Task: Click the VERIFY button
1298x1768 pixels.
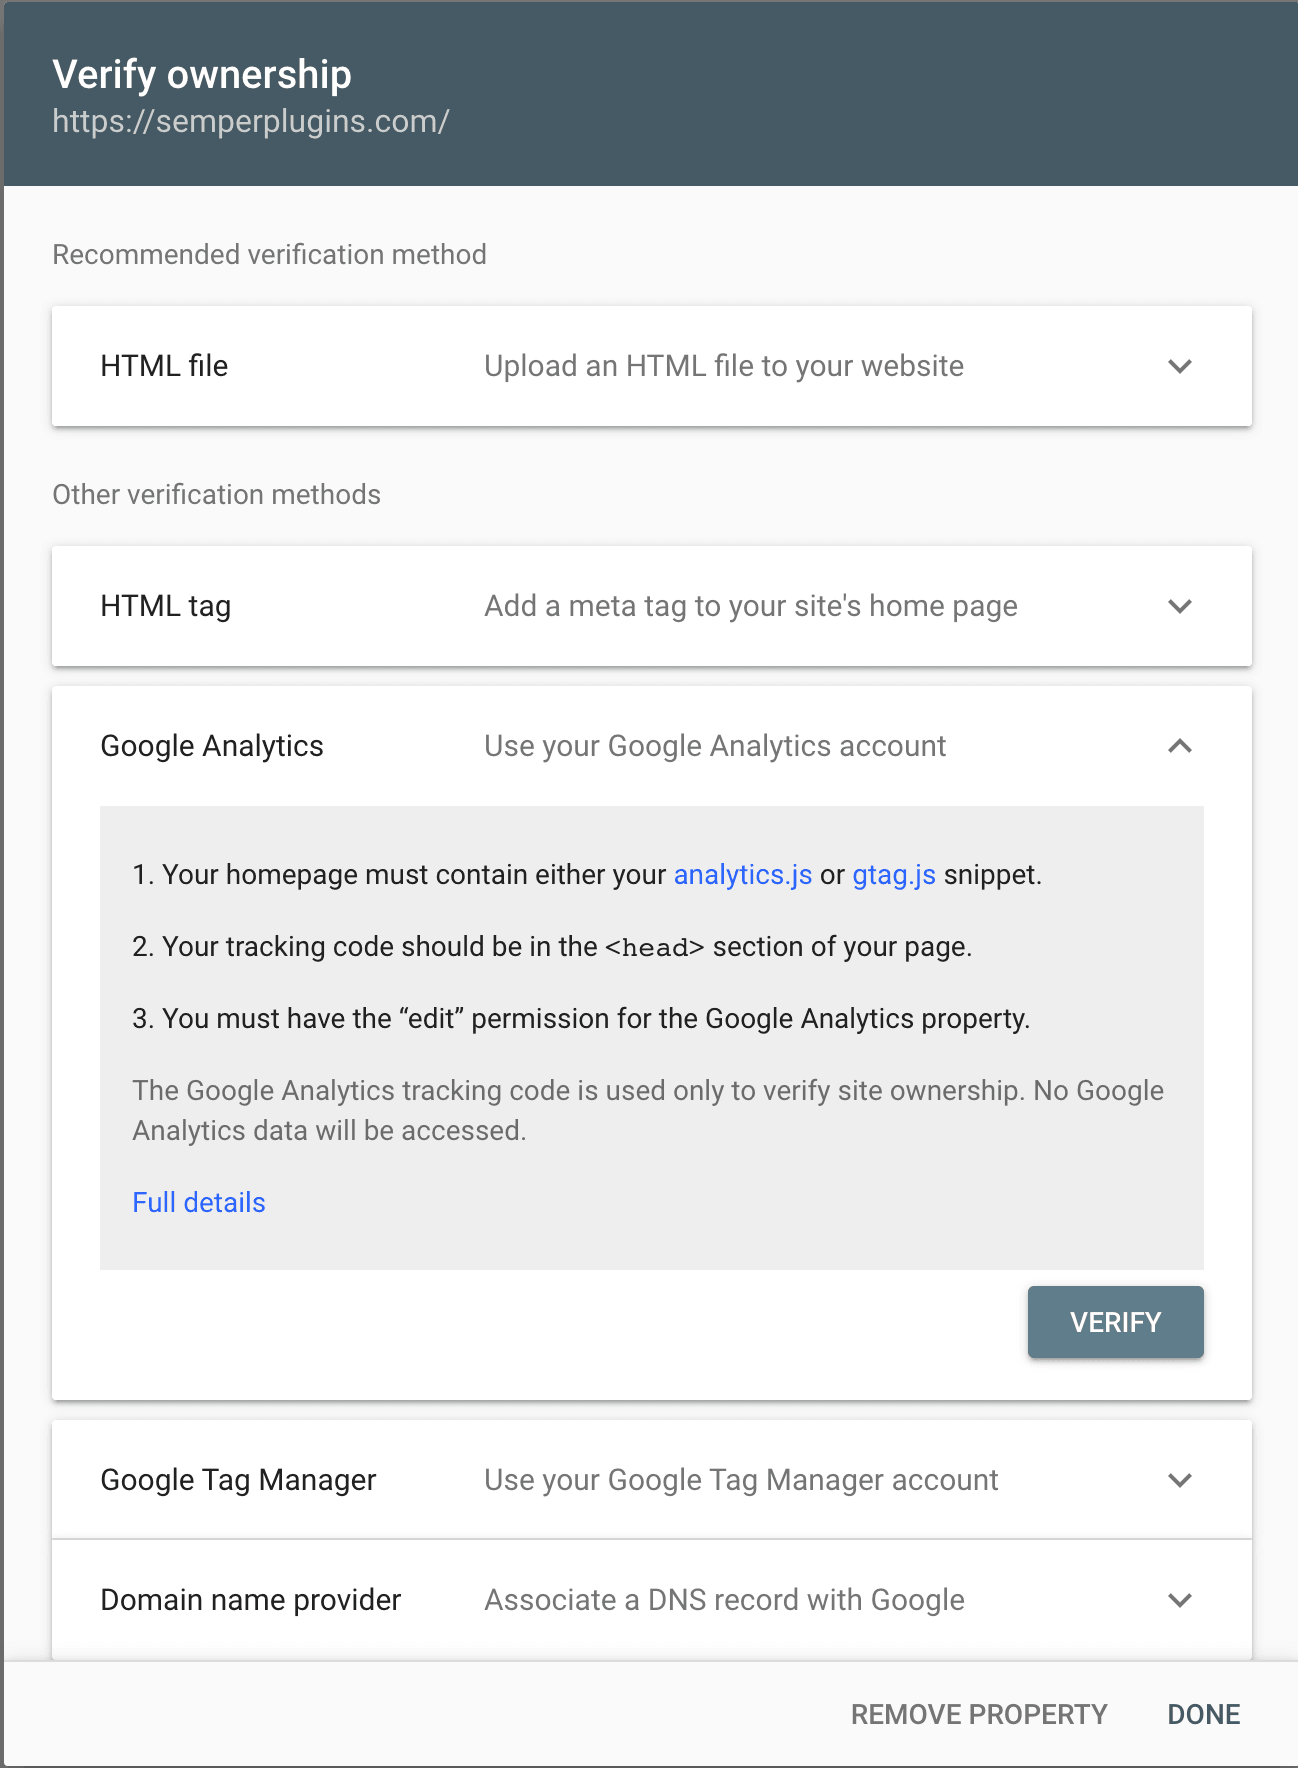Action: [x=1115, y=1322]
